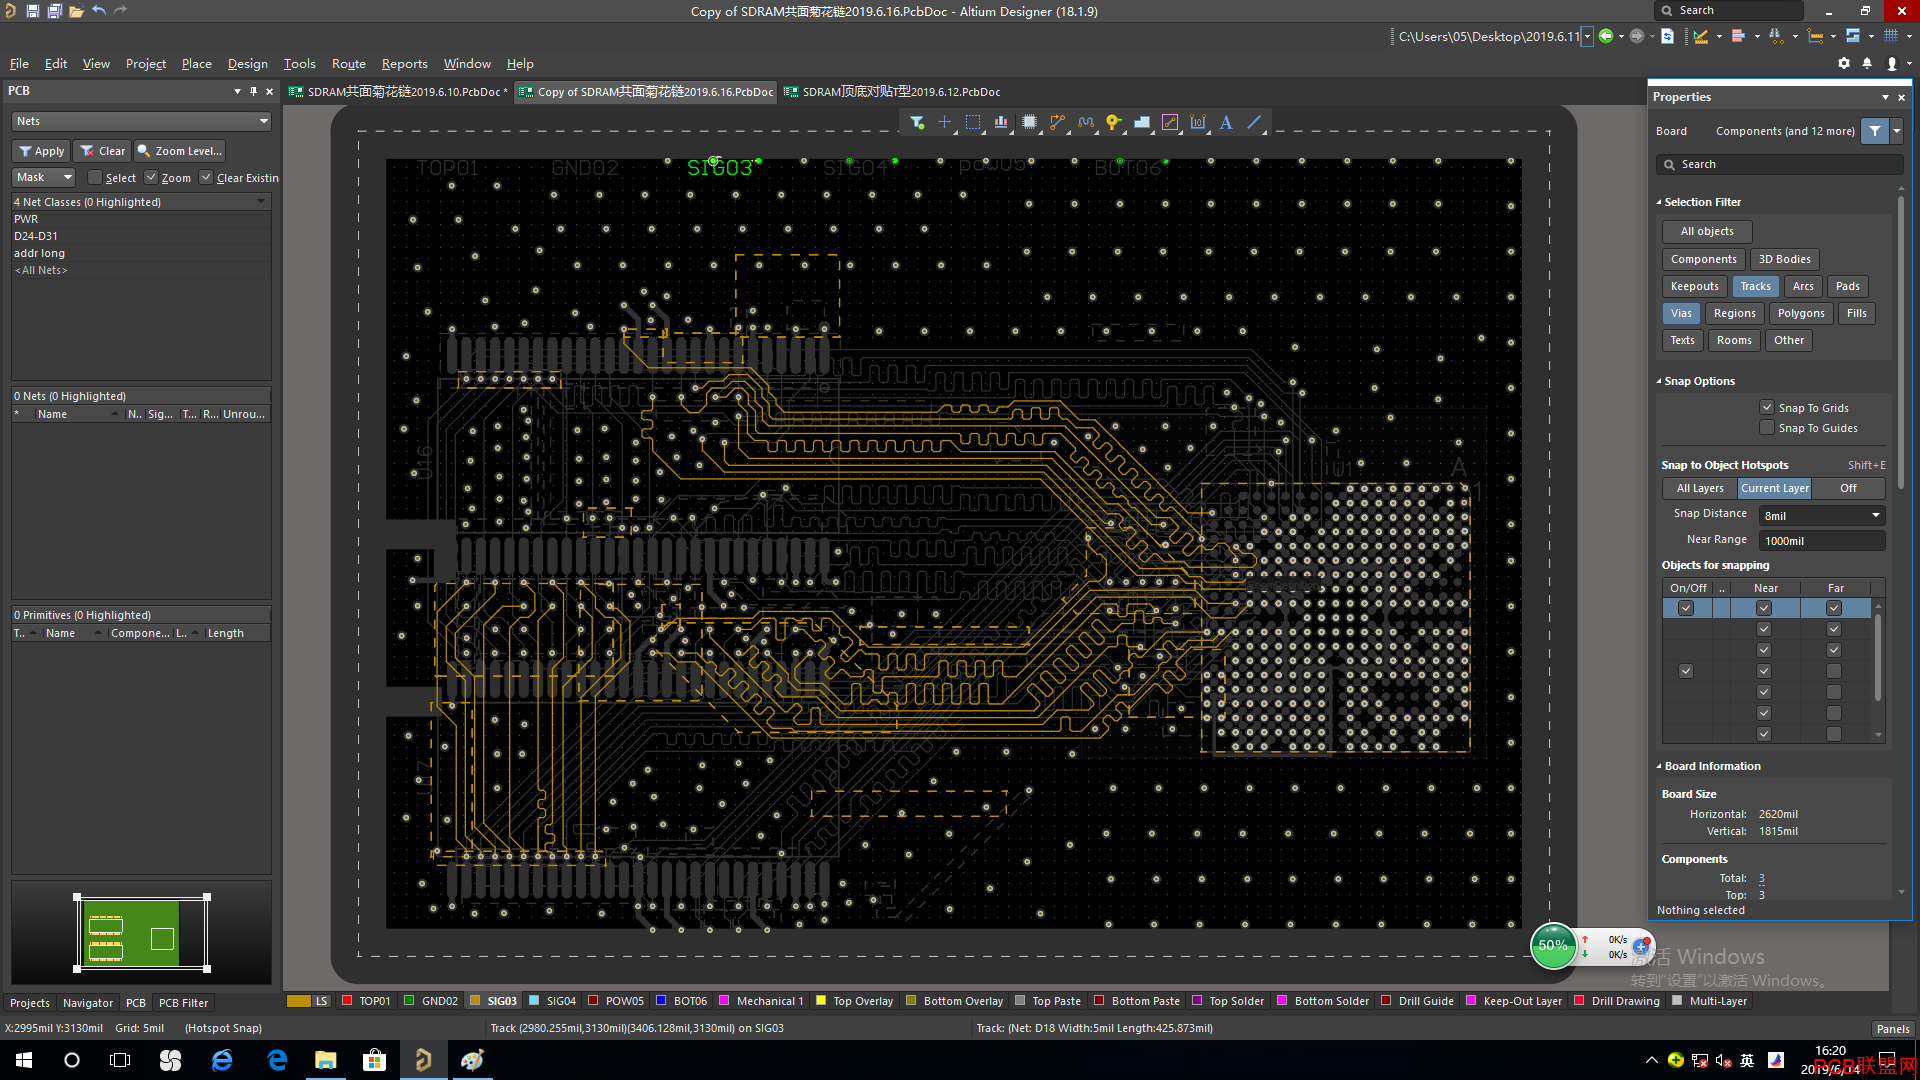Click the refresh document page icon
1920x1080 pixels.
pyautogui.click(x=1667, y=36)
